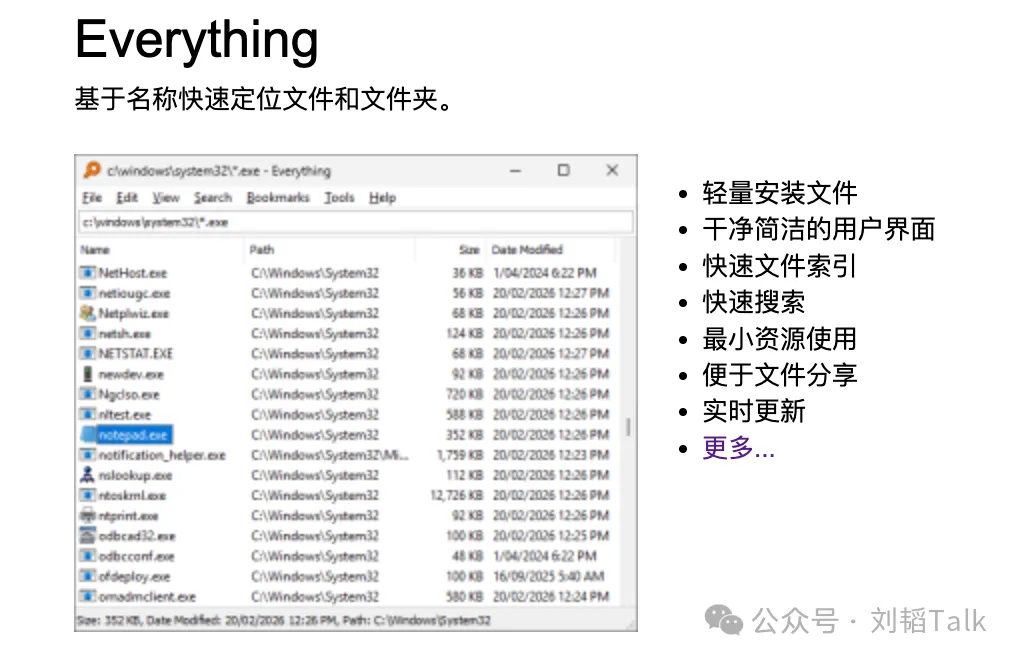Select the newdev.exe file name
The image size is (1018, 662).
coord(131,374)
